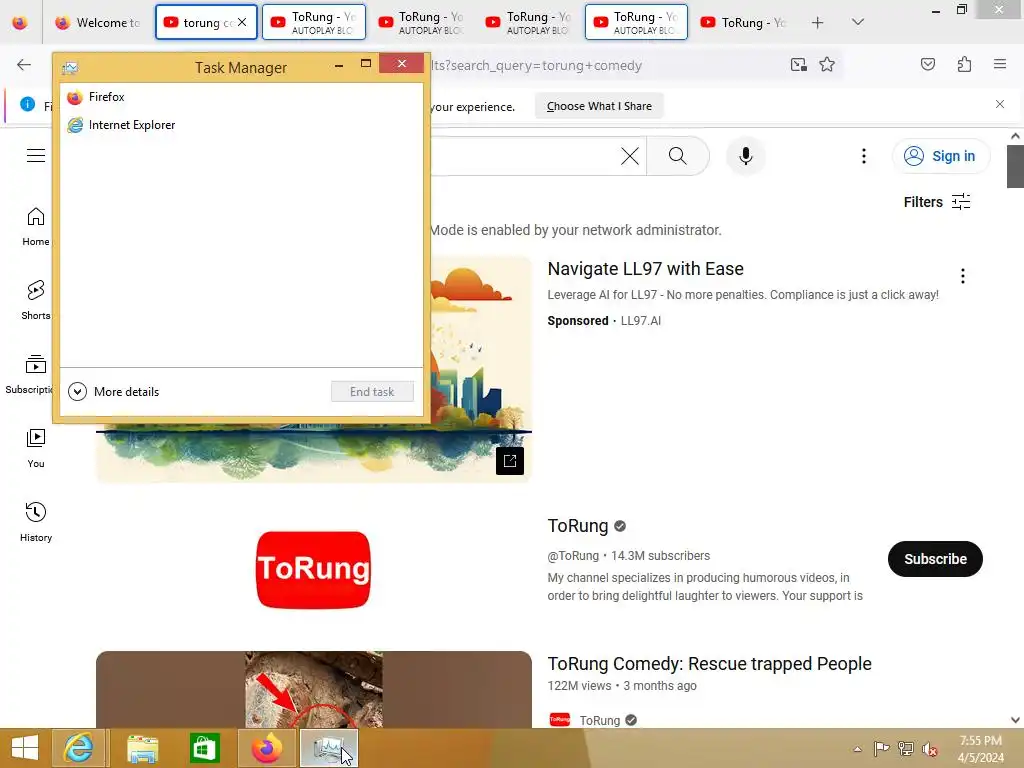Viewport: 1024px width, 768px height.
Task: Click the Sign in button
Action: point(941,156)
